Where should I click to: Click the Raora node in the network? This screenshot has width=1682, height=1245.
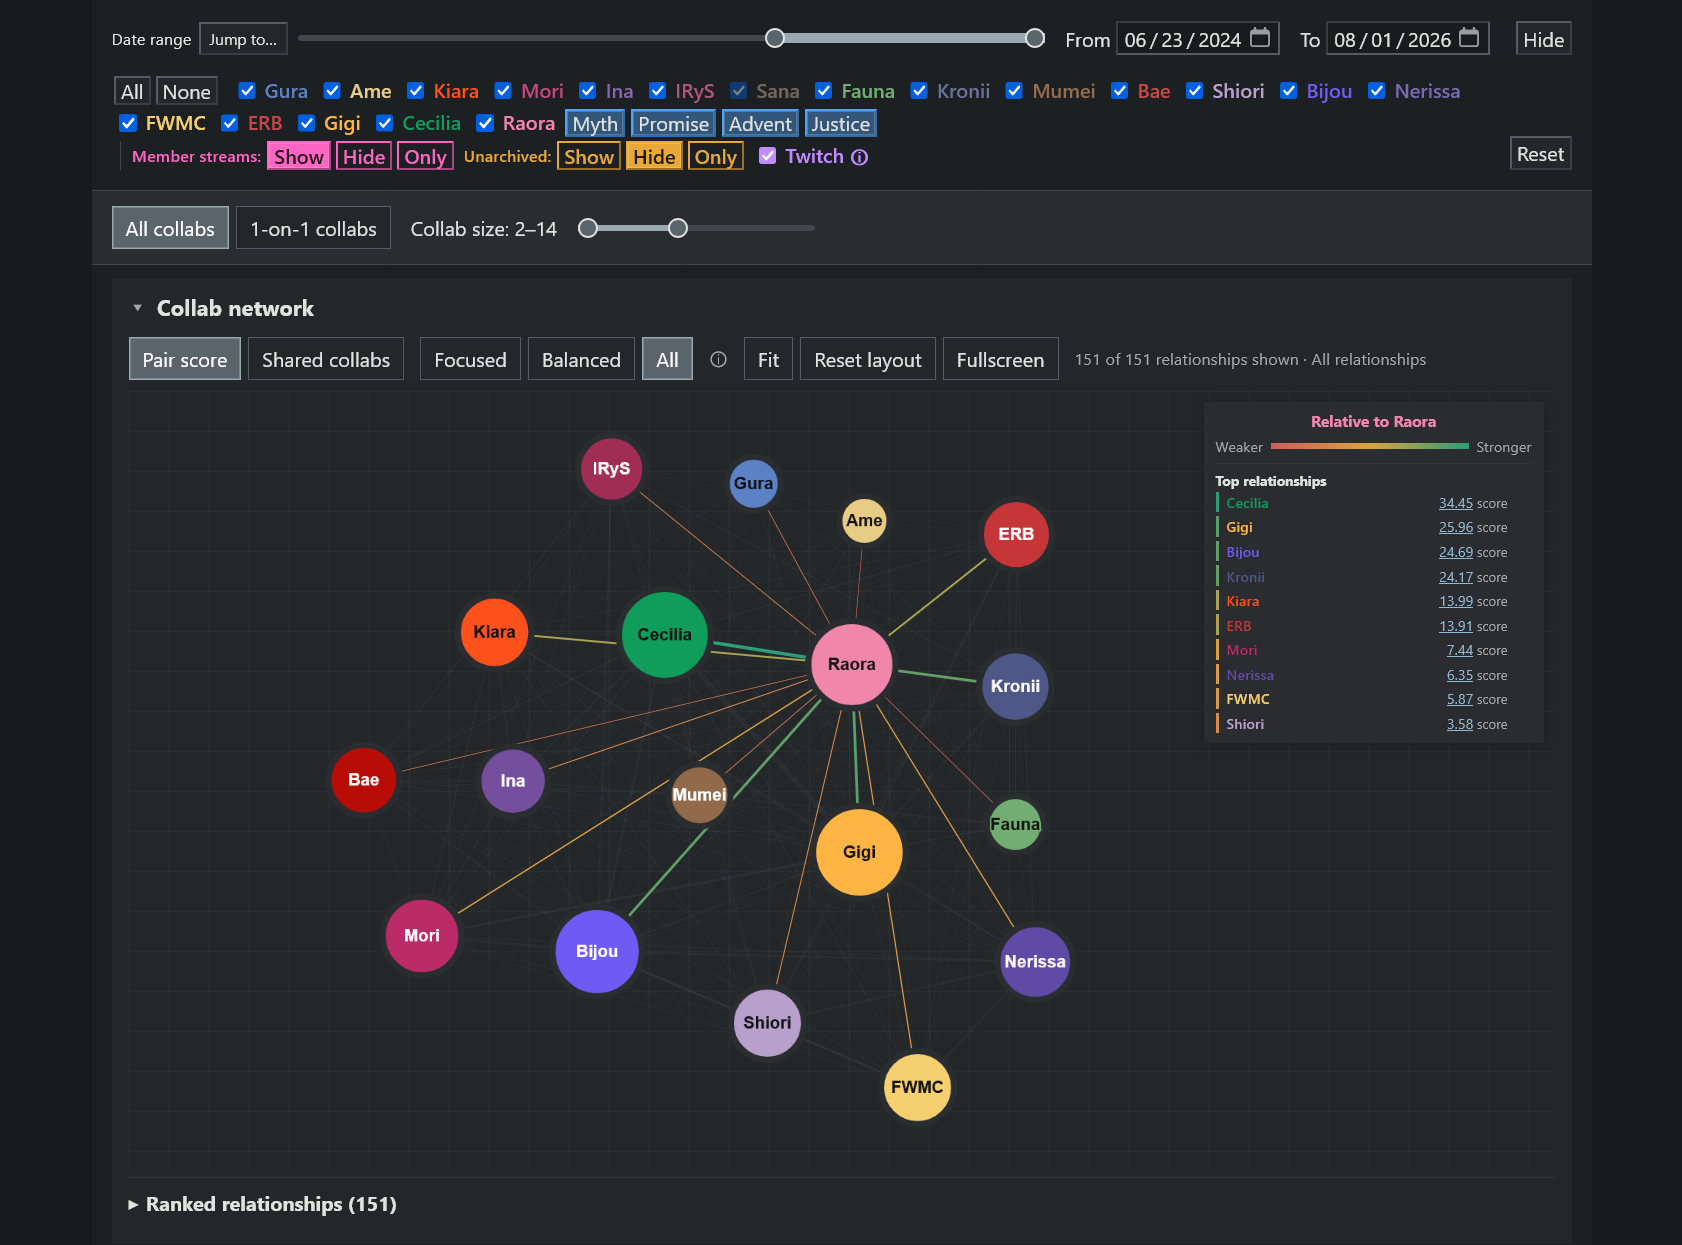click(x=851, y=664)
